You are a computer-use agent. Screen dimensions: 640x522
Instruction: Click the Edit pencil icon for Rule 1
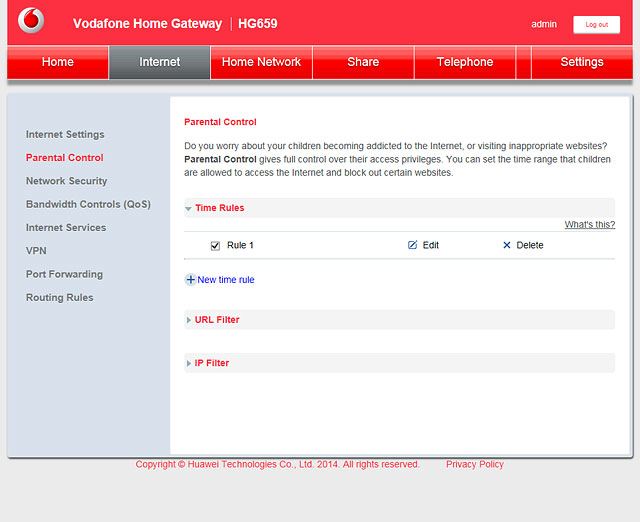click(412, 245)
